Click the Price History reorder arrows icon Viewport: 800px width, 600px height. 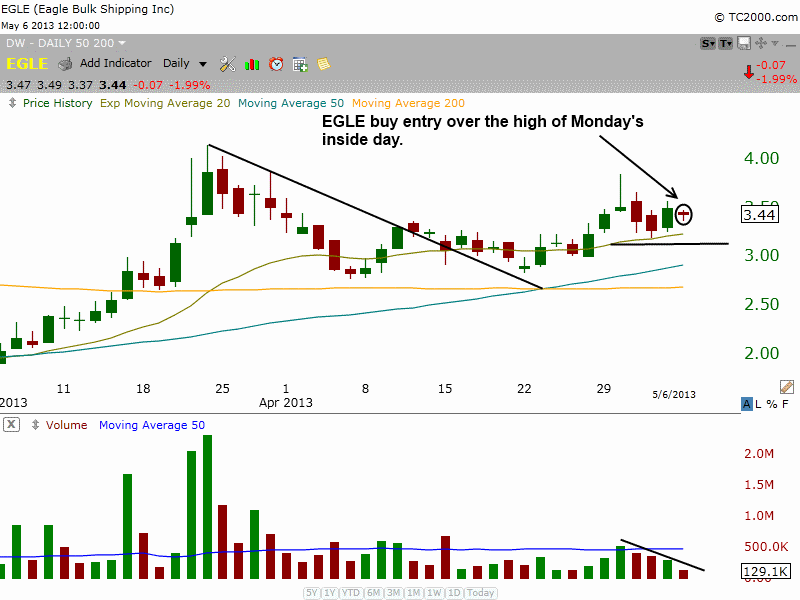coord(12,103)
